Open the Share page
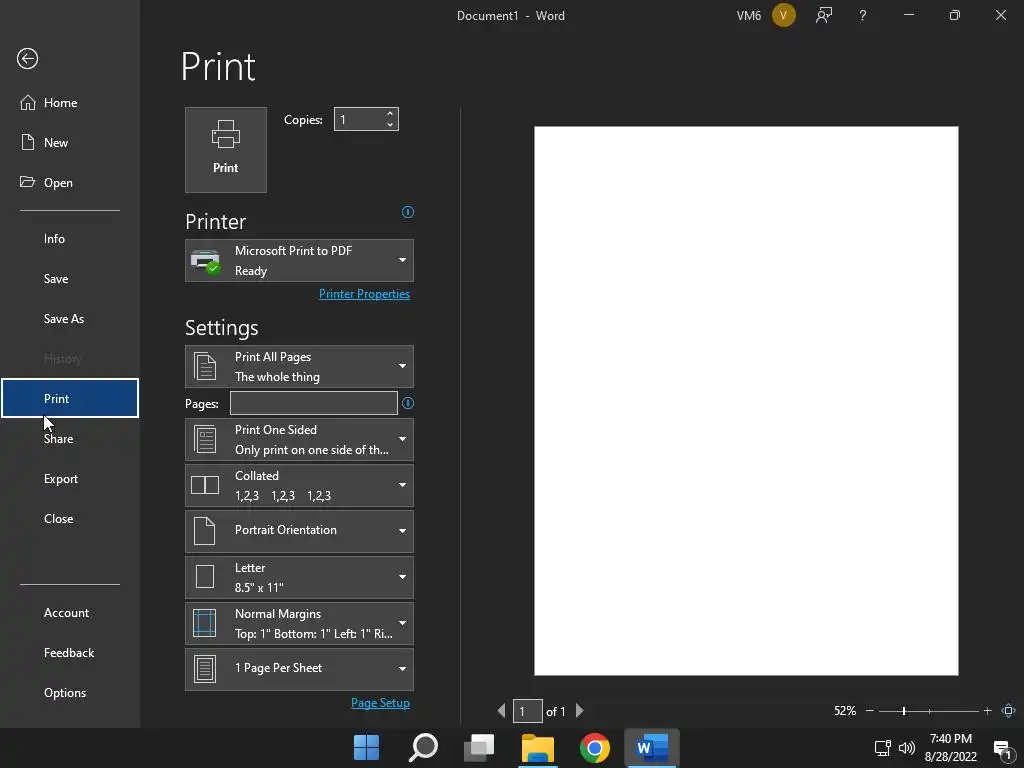 [x=70, y=439]
